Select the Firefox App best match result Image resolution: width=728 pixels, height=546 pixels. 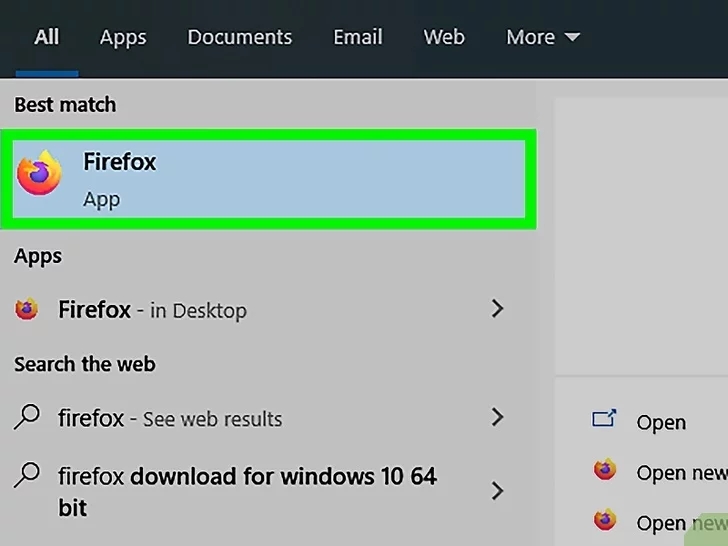point(268,179)
